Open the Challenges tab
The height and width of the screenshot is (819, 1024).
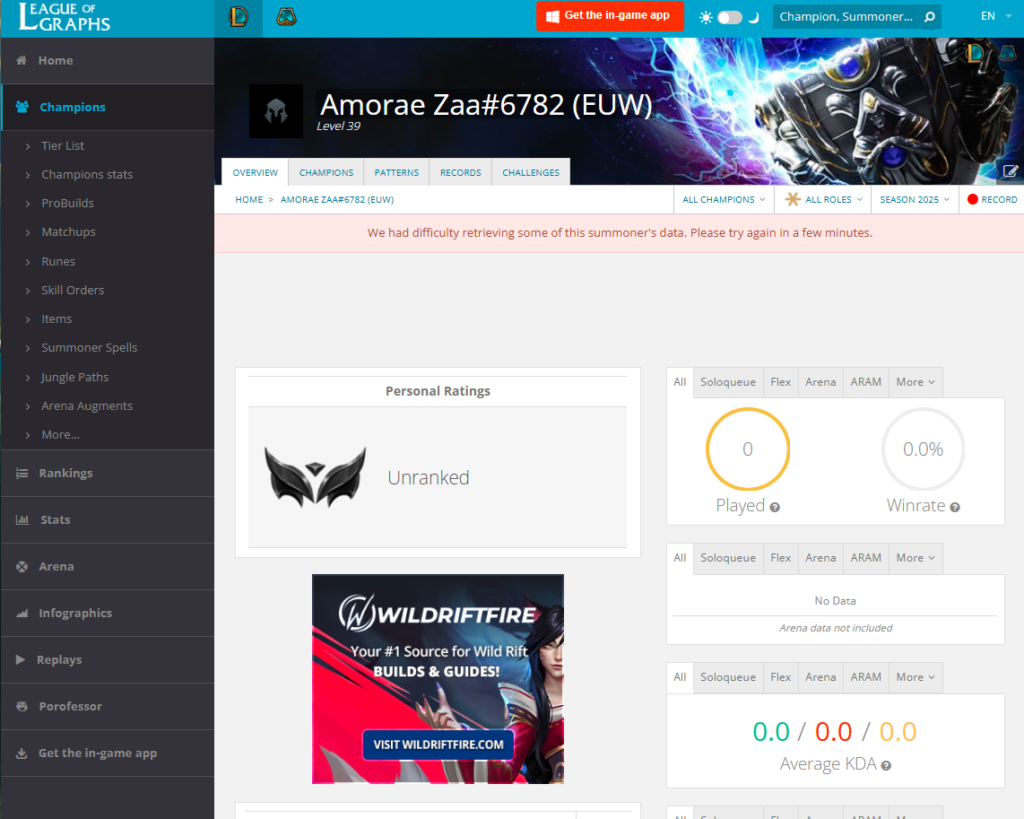point(530,172)
